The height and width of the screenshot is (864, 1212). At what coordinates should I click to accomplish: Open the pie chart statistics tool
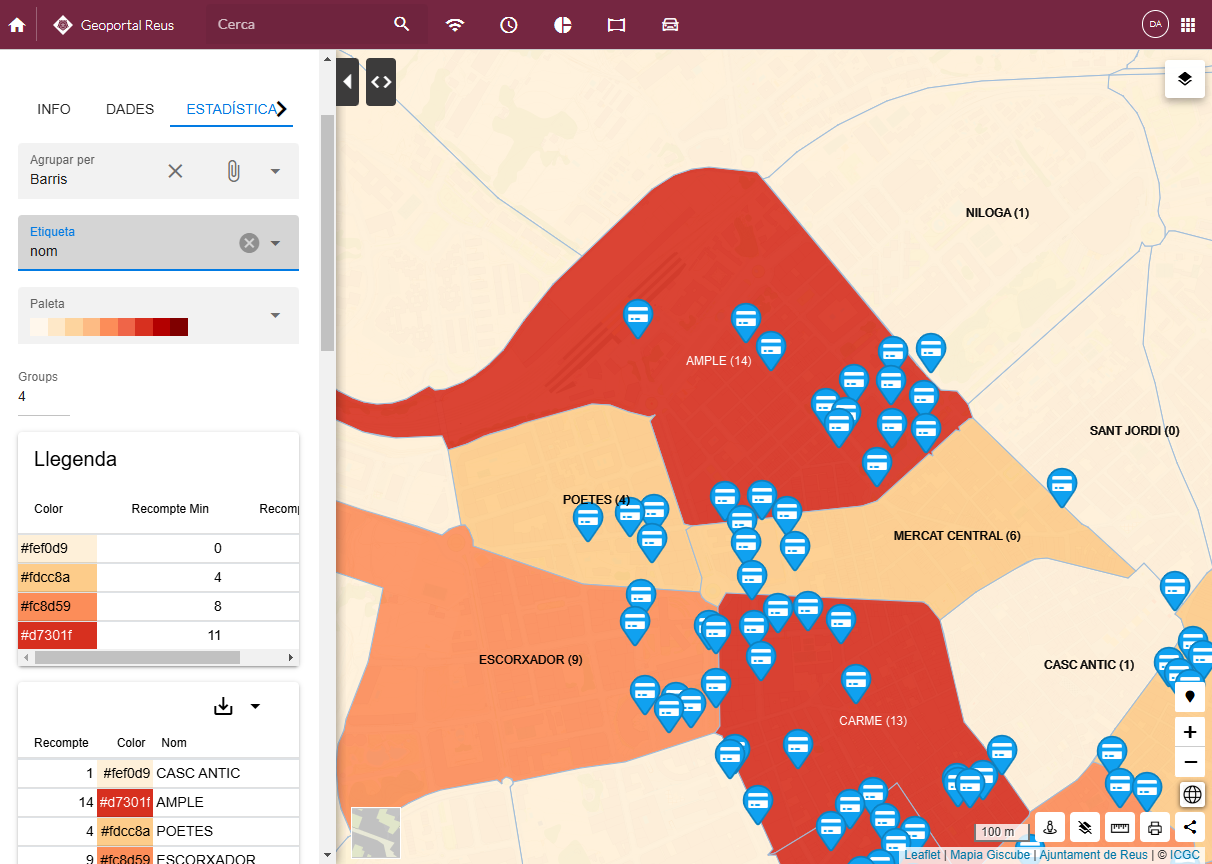pyautogui.click(x=563, y=25)
